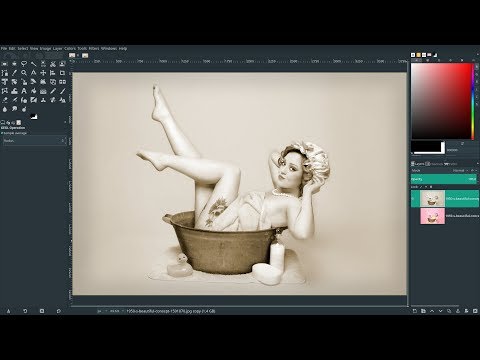Click the raise layer arrow icon

432,311
